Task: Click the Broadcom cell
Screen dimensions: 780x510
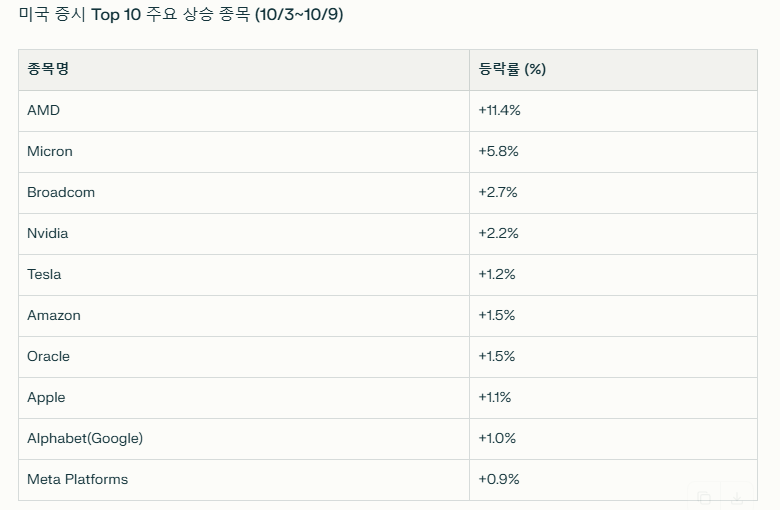Action: click(x=61, y=193)
